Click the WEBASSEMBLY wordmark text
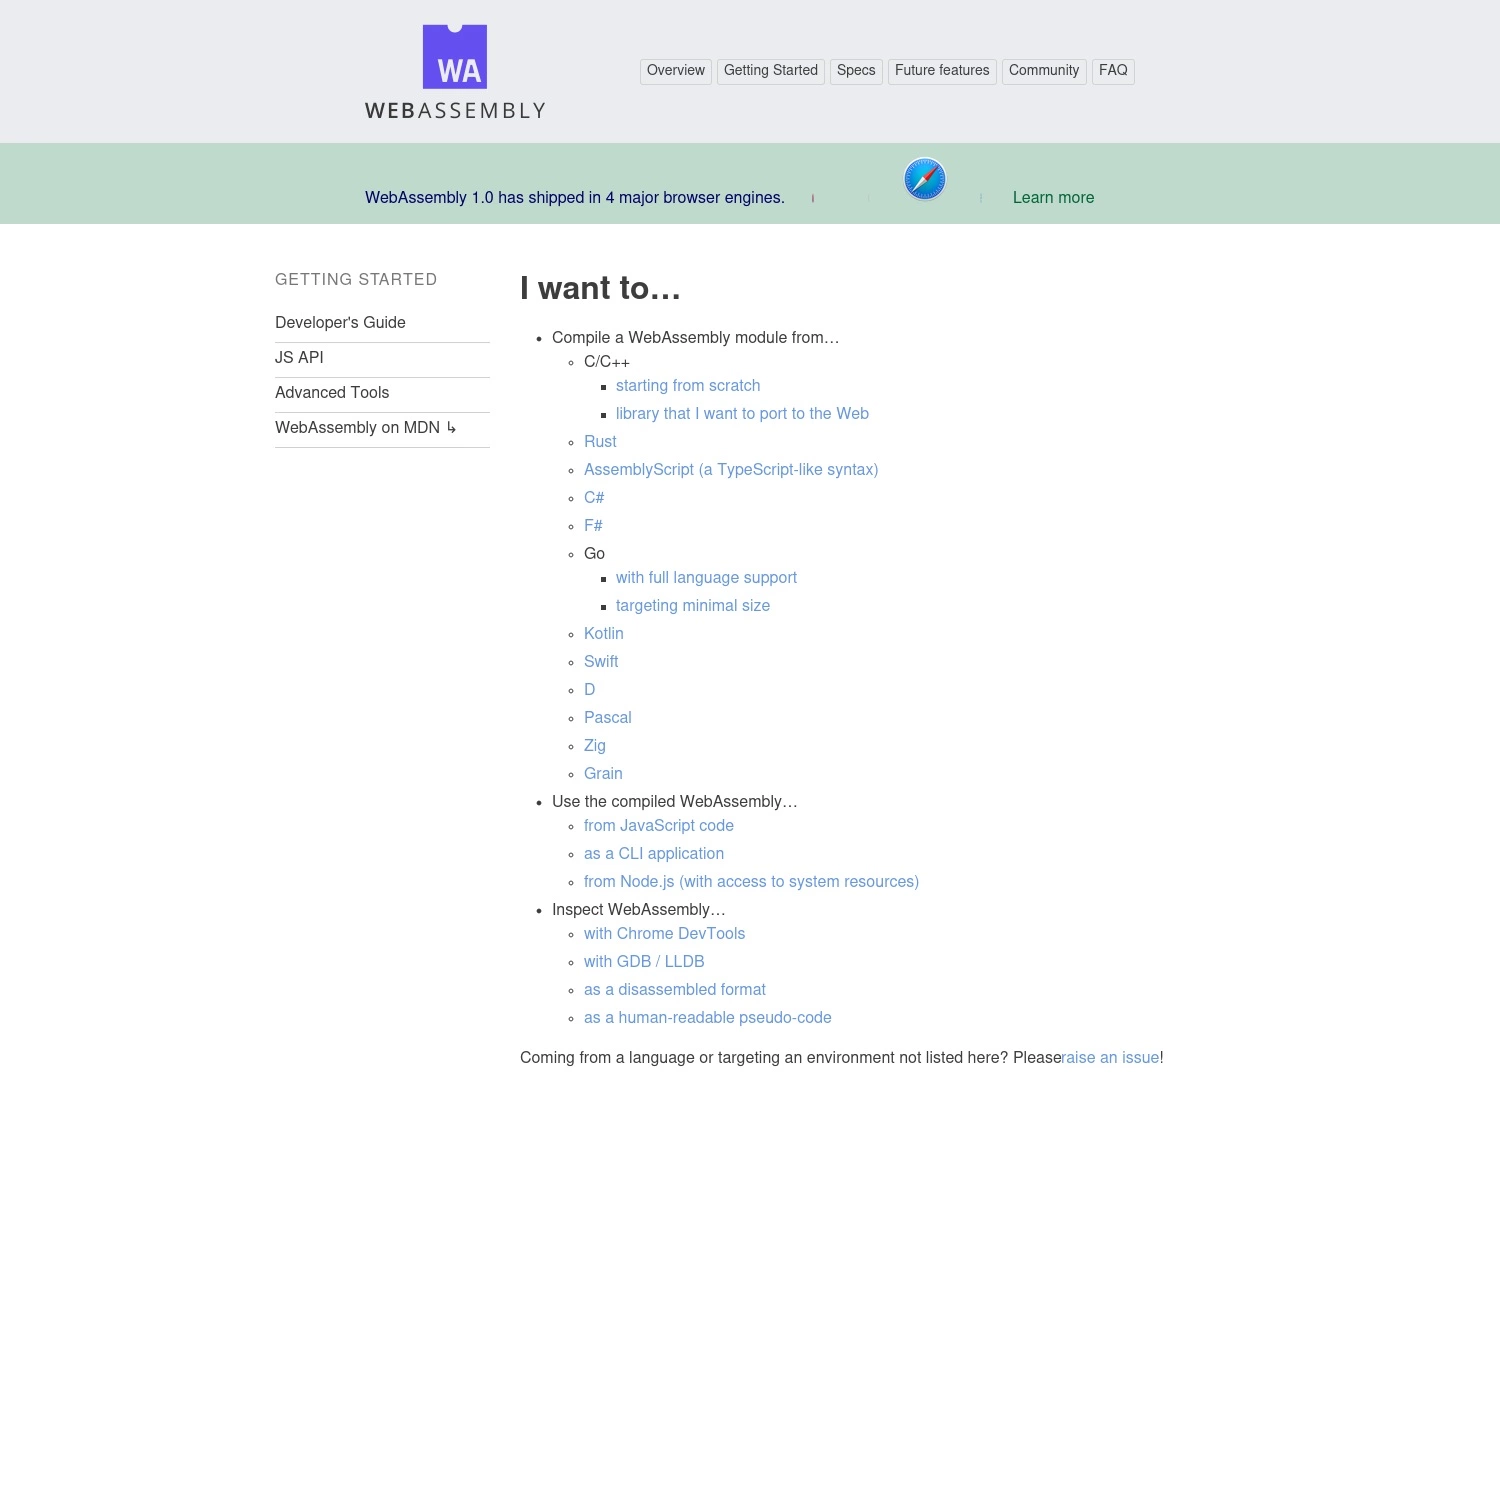Image resolution: width=1500 pixels, height=1500 pixels. (455, 111)
